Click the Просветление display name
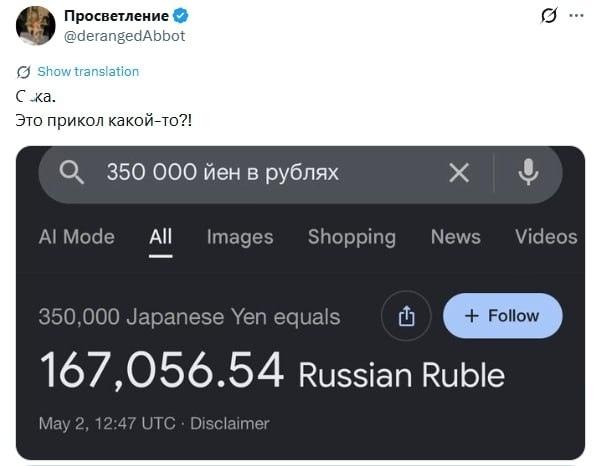Image resolution: width=600 pixels, height=466 pixels. (x=116, y=16)
